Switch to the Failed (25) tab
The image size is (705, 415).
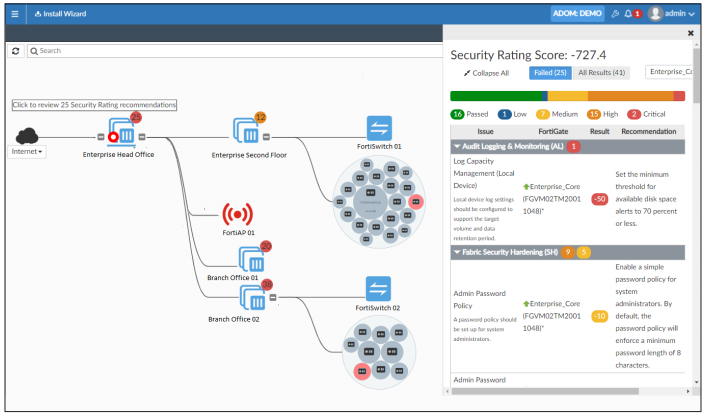pyautogui.click(x=550, y=73)
